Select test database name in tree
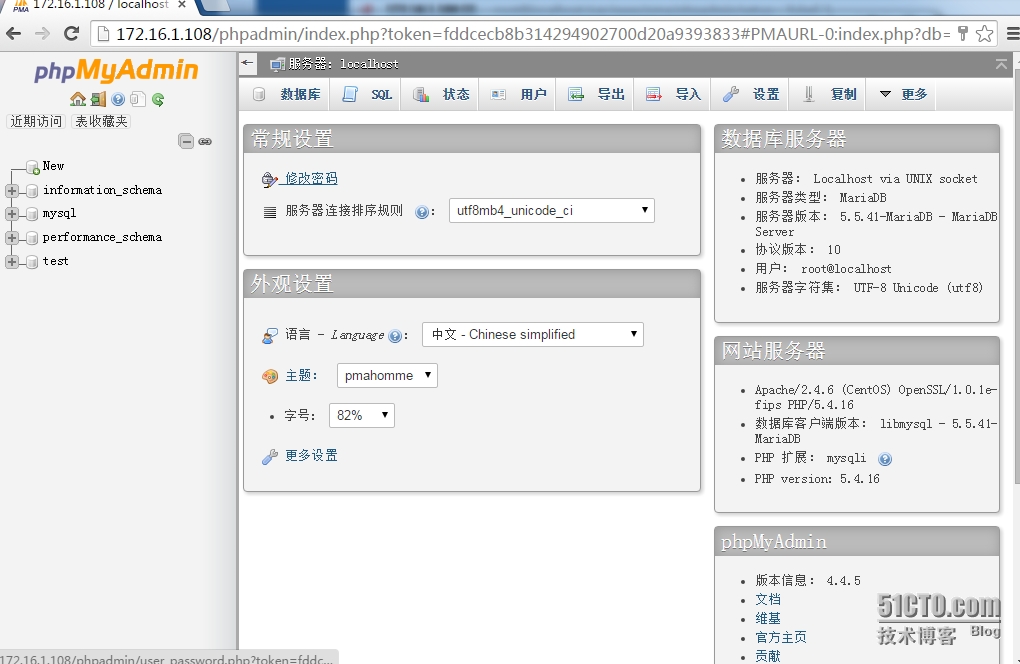This screenshot has height=664, width=1020. click(55, 261)
